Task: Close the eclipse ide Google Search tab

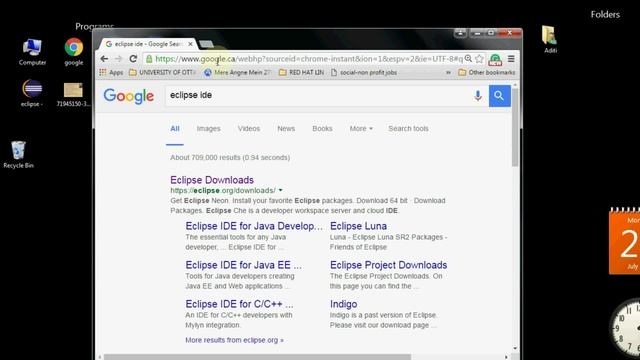Action: [190, 44]
